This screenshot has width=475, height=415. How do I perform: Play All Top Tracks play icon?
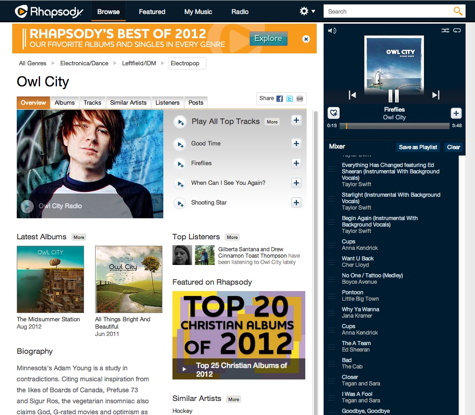pyautogui.click(x=180, y=122)
